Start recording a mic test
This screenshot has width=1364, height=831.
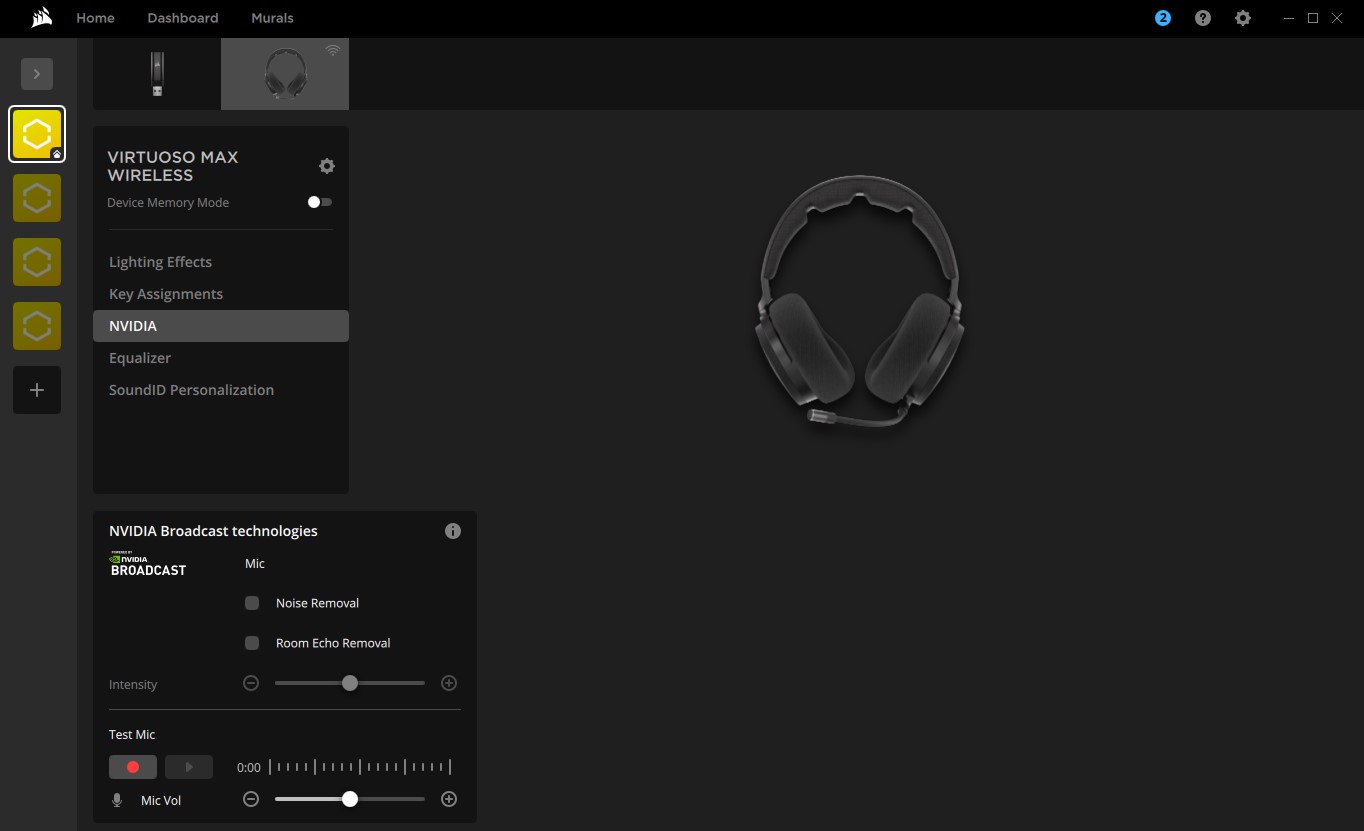point(133,767)
